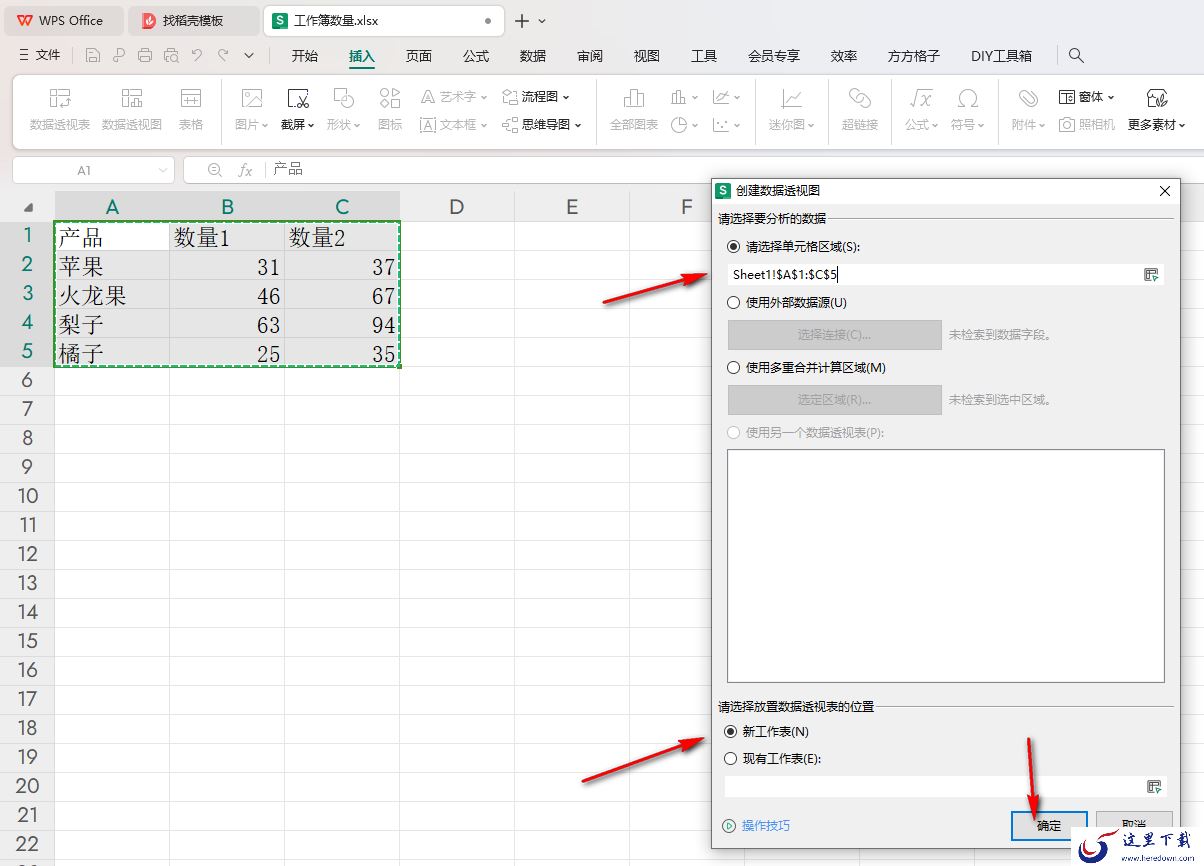This screenshot has width=1204, height=866.
Task: Open the ribbon search magnifier icon
Action: [1076, 56]
